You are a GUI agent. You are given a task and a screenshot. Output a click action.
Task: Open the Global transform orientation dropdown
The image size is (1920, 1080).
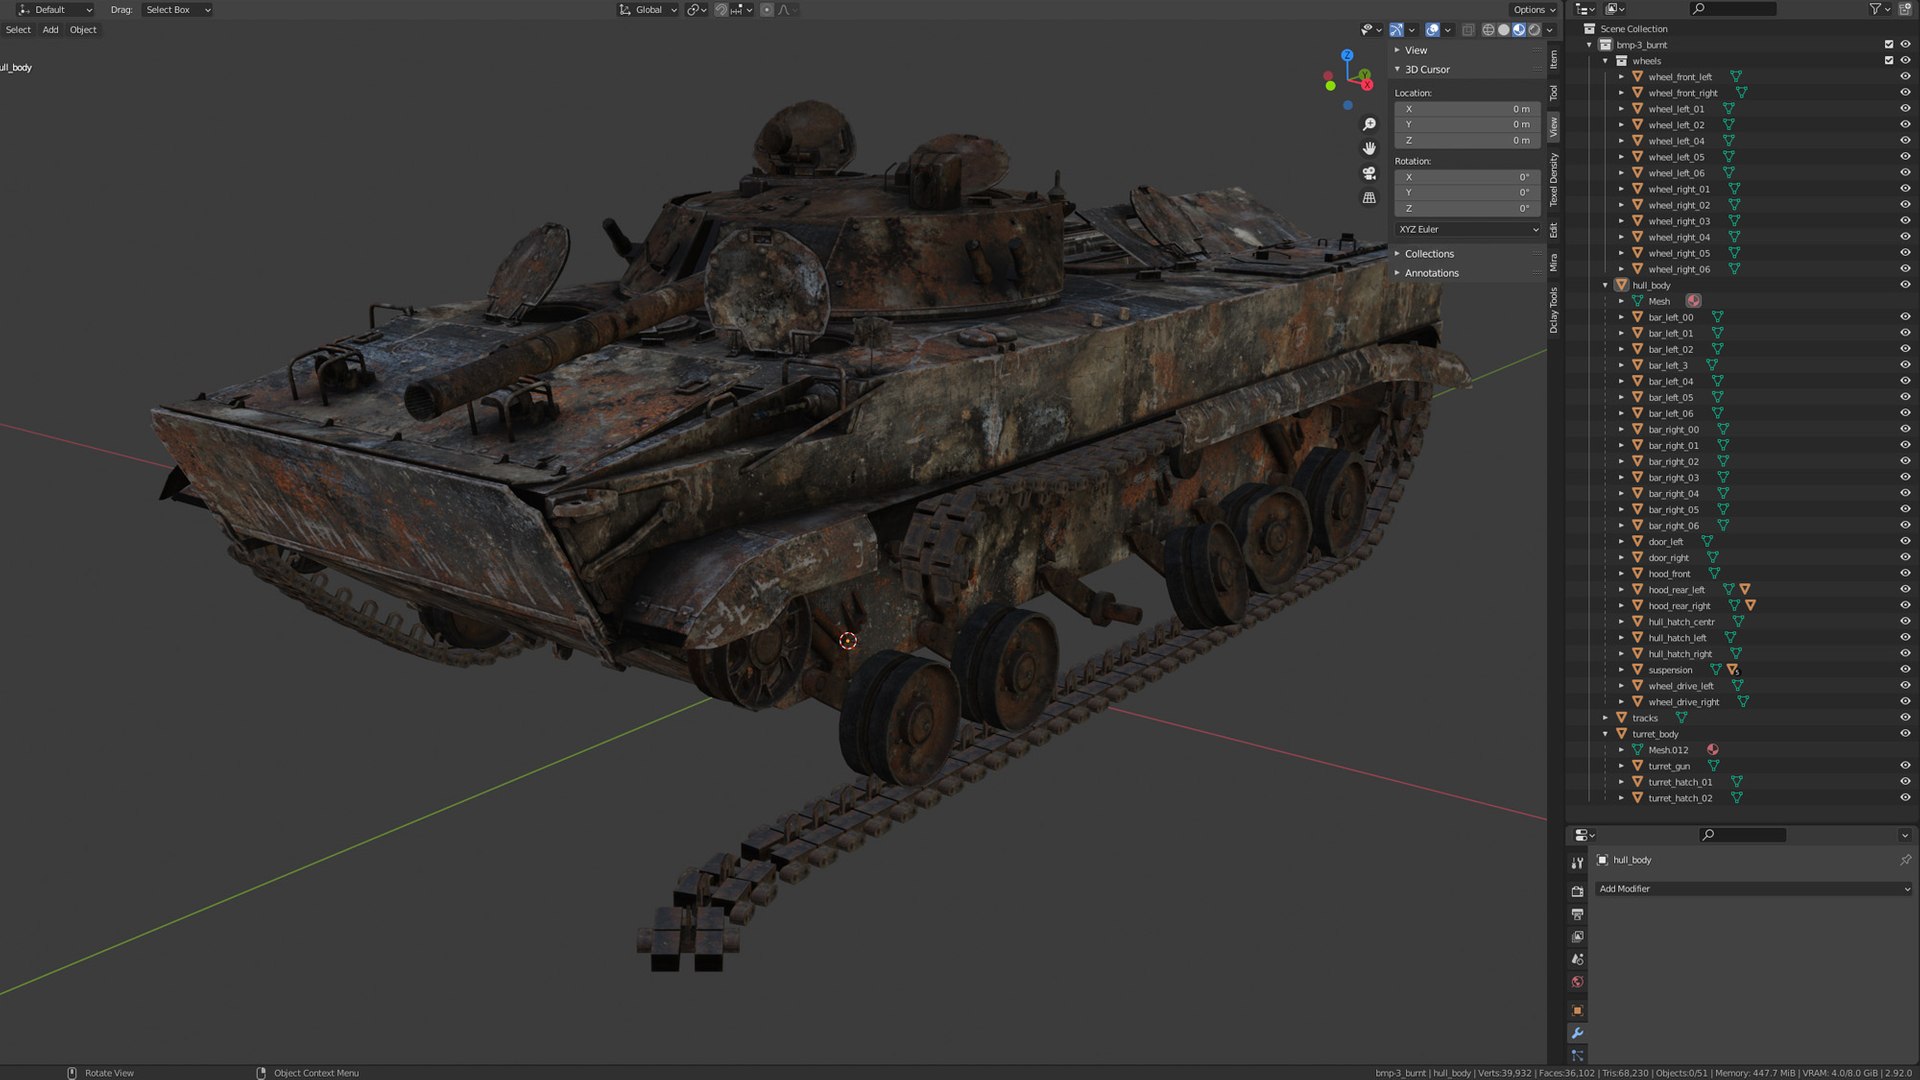pyautogui.click(x=648, y=10)
